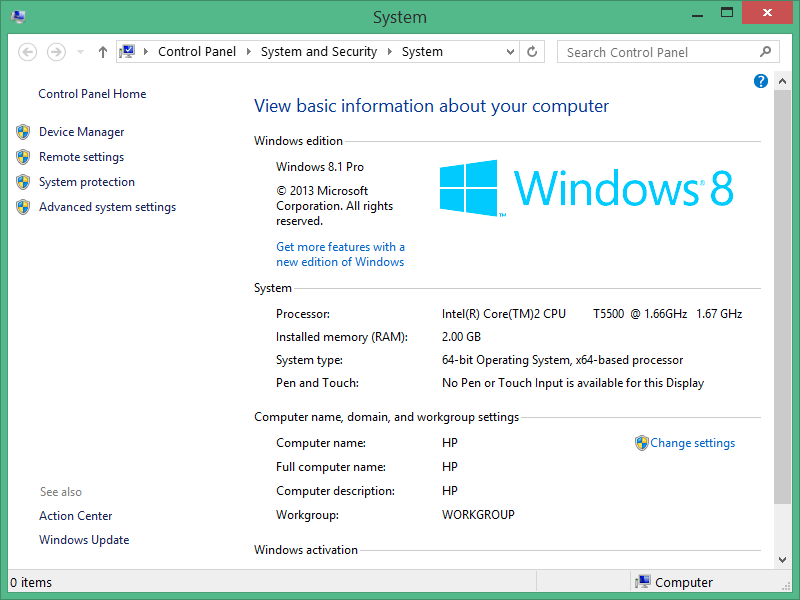This screenshot has width=800, height=600.
Task: Click the scrollbar up arrow
Action: tap(782, 81)
